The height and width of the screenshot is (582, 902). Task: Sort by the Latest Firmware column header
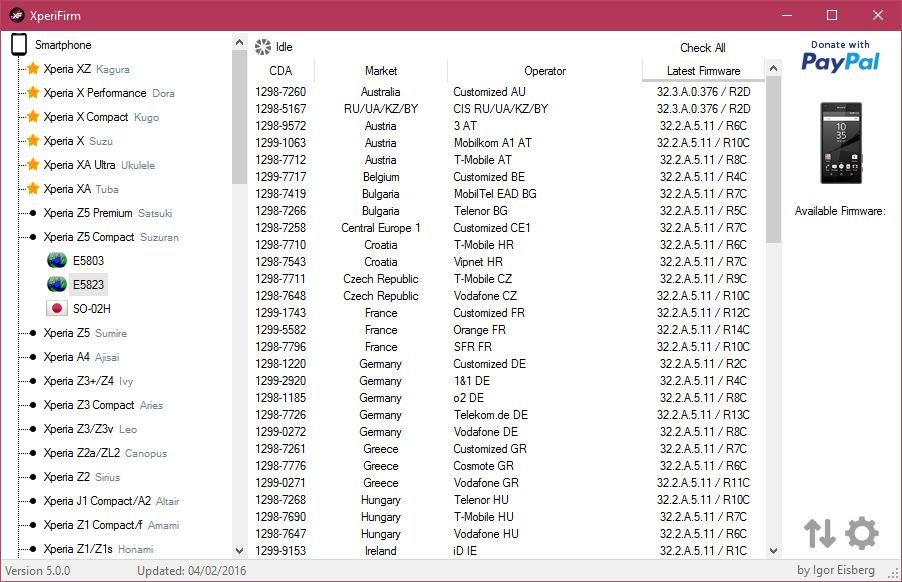click(x=704, y=71)
